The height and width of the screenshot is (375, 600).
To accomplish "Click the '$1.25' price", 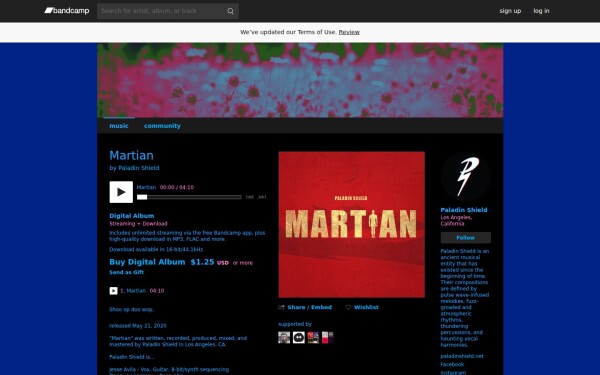I will 202,262.
